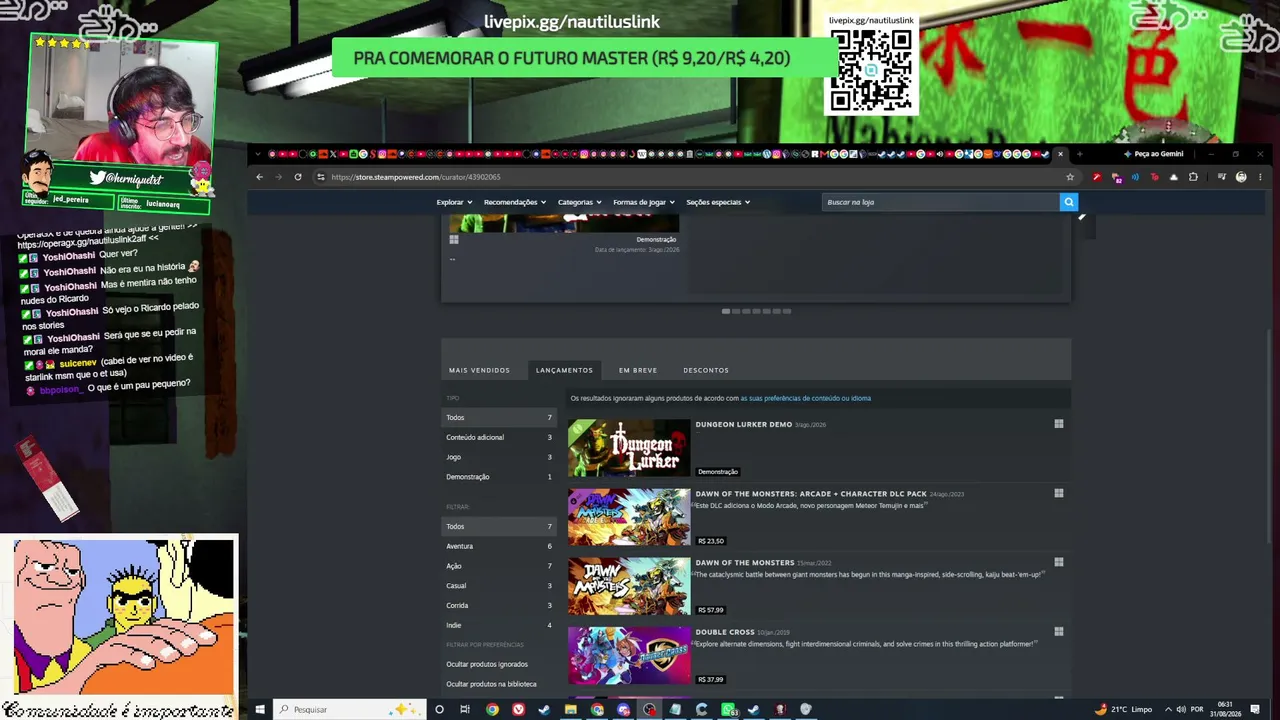Open Vivaldi browser on the taskbar

click(518, 709)
